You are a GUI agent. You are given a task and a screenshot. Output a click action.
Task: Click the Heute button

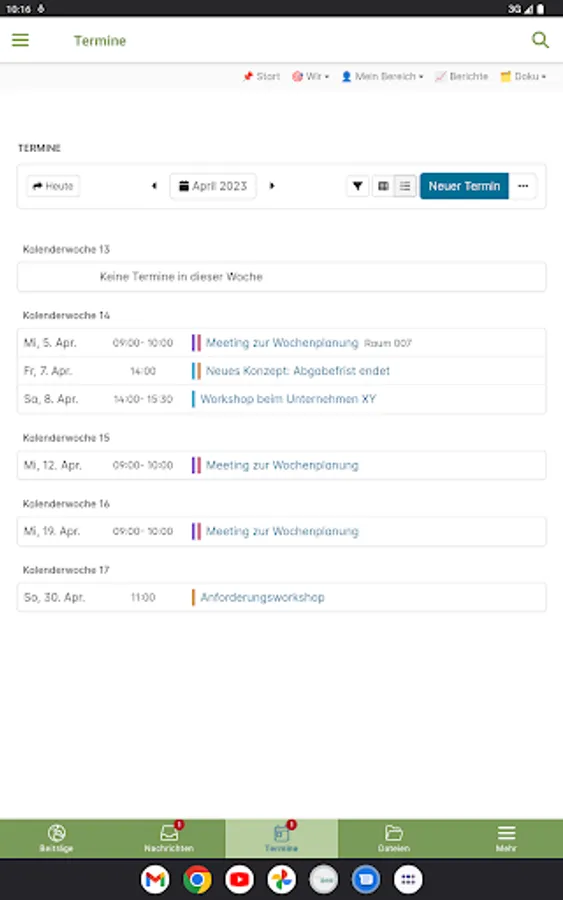(x=53, y=186)
